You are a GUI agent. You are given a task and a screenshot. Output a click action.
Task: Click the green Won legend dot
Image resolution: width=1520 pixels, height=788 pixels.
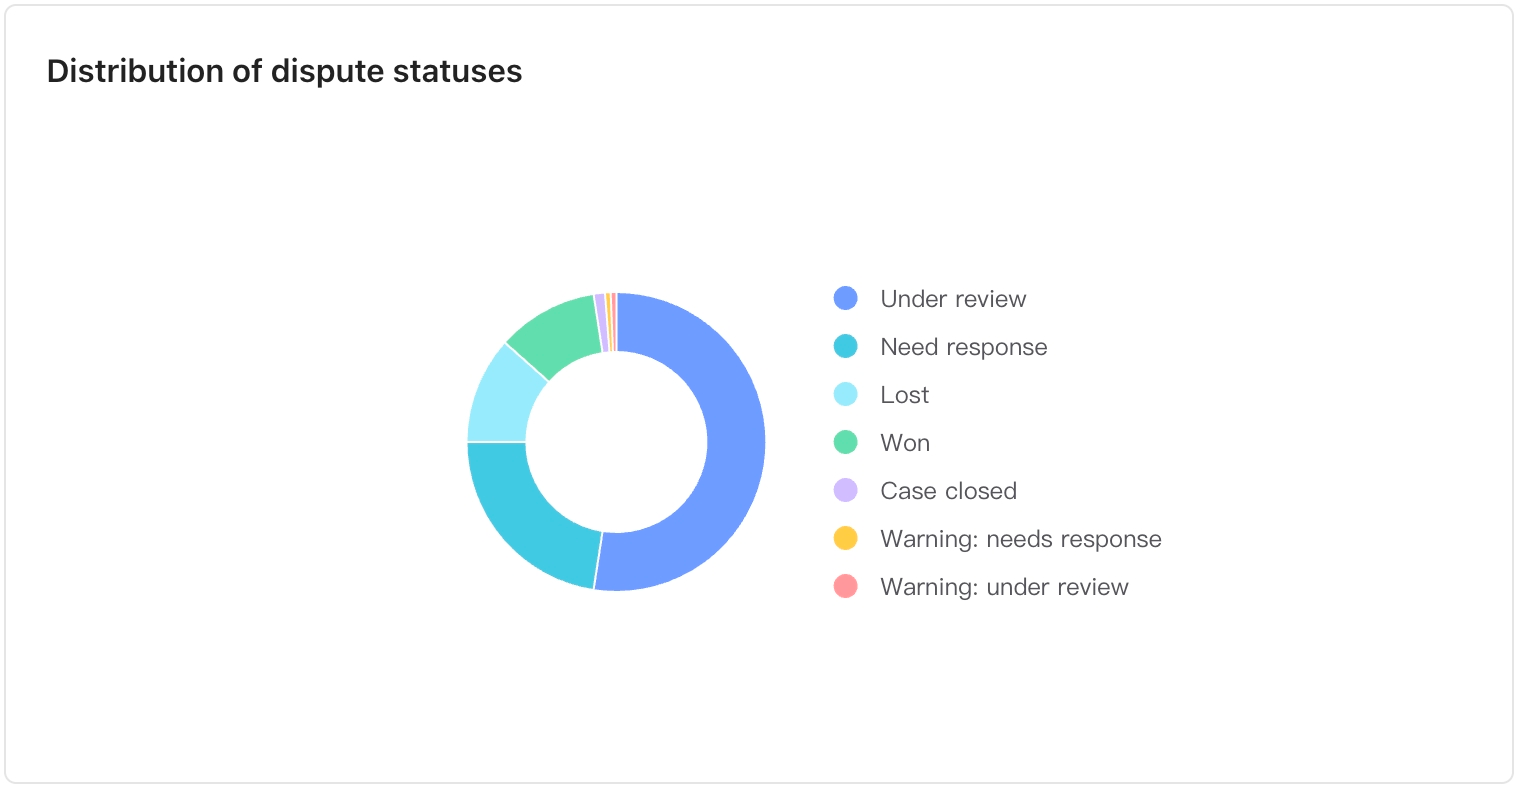click(x=846, y=443)
